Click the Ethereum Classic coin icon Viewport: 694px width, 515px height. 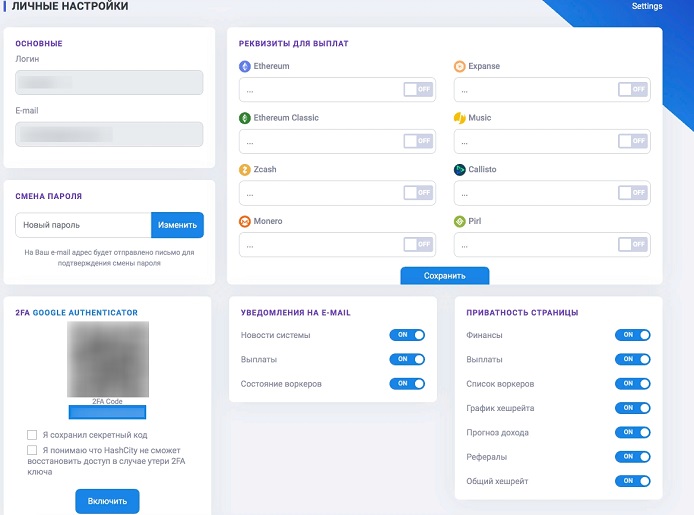tap(245, 118)
